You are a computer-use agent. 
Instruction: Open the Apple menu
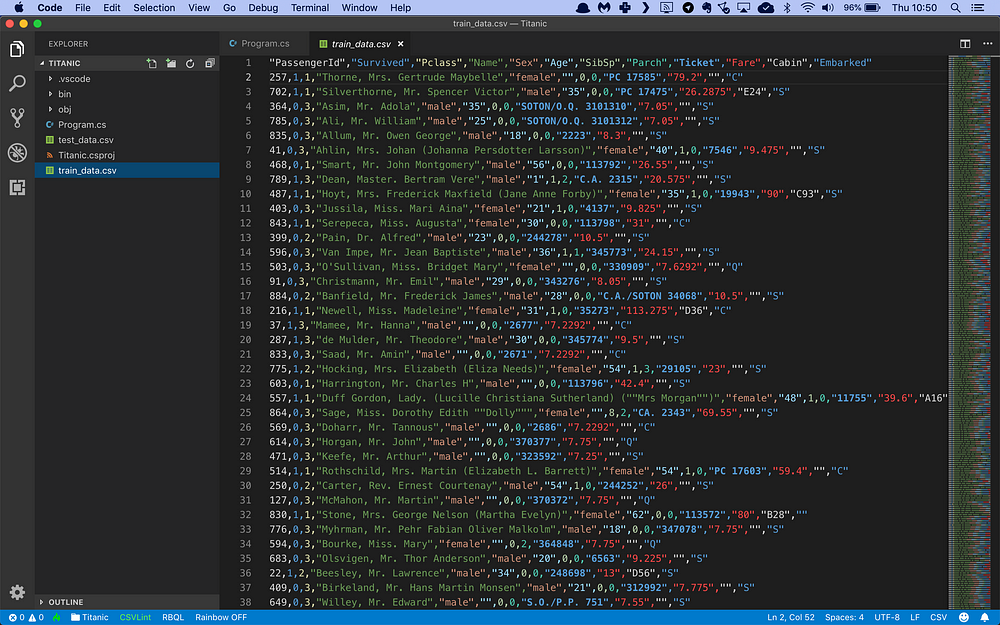18,8
